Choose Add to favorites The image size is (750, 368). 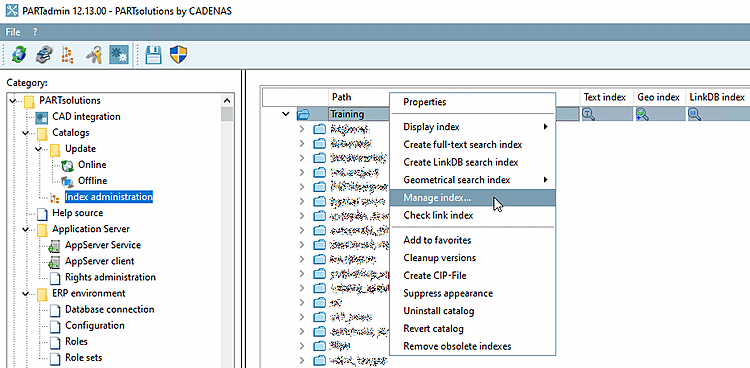pos(473,240)
